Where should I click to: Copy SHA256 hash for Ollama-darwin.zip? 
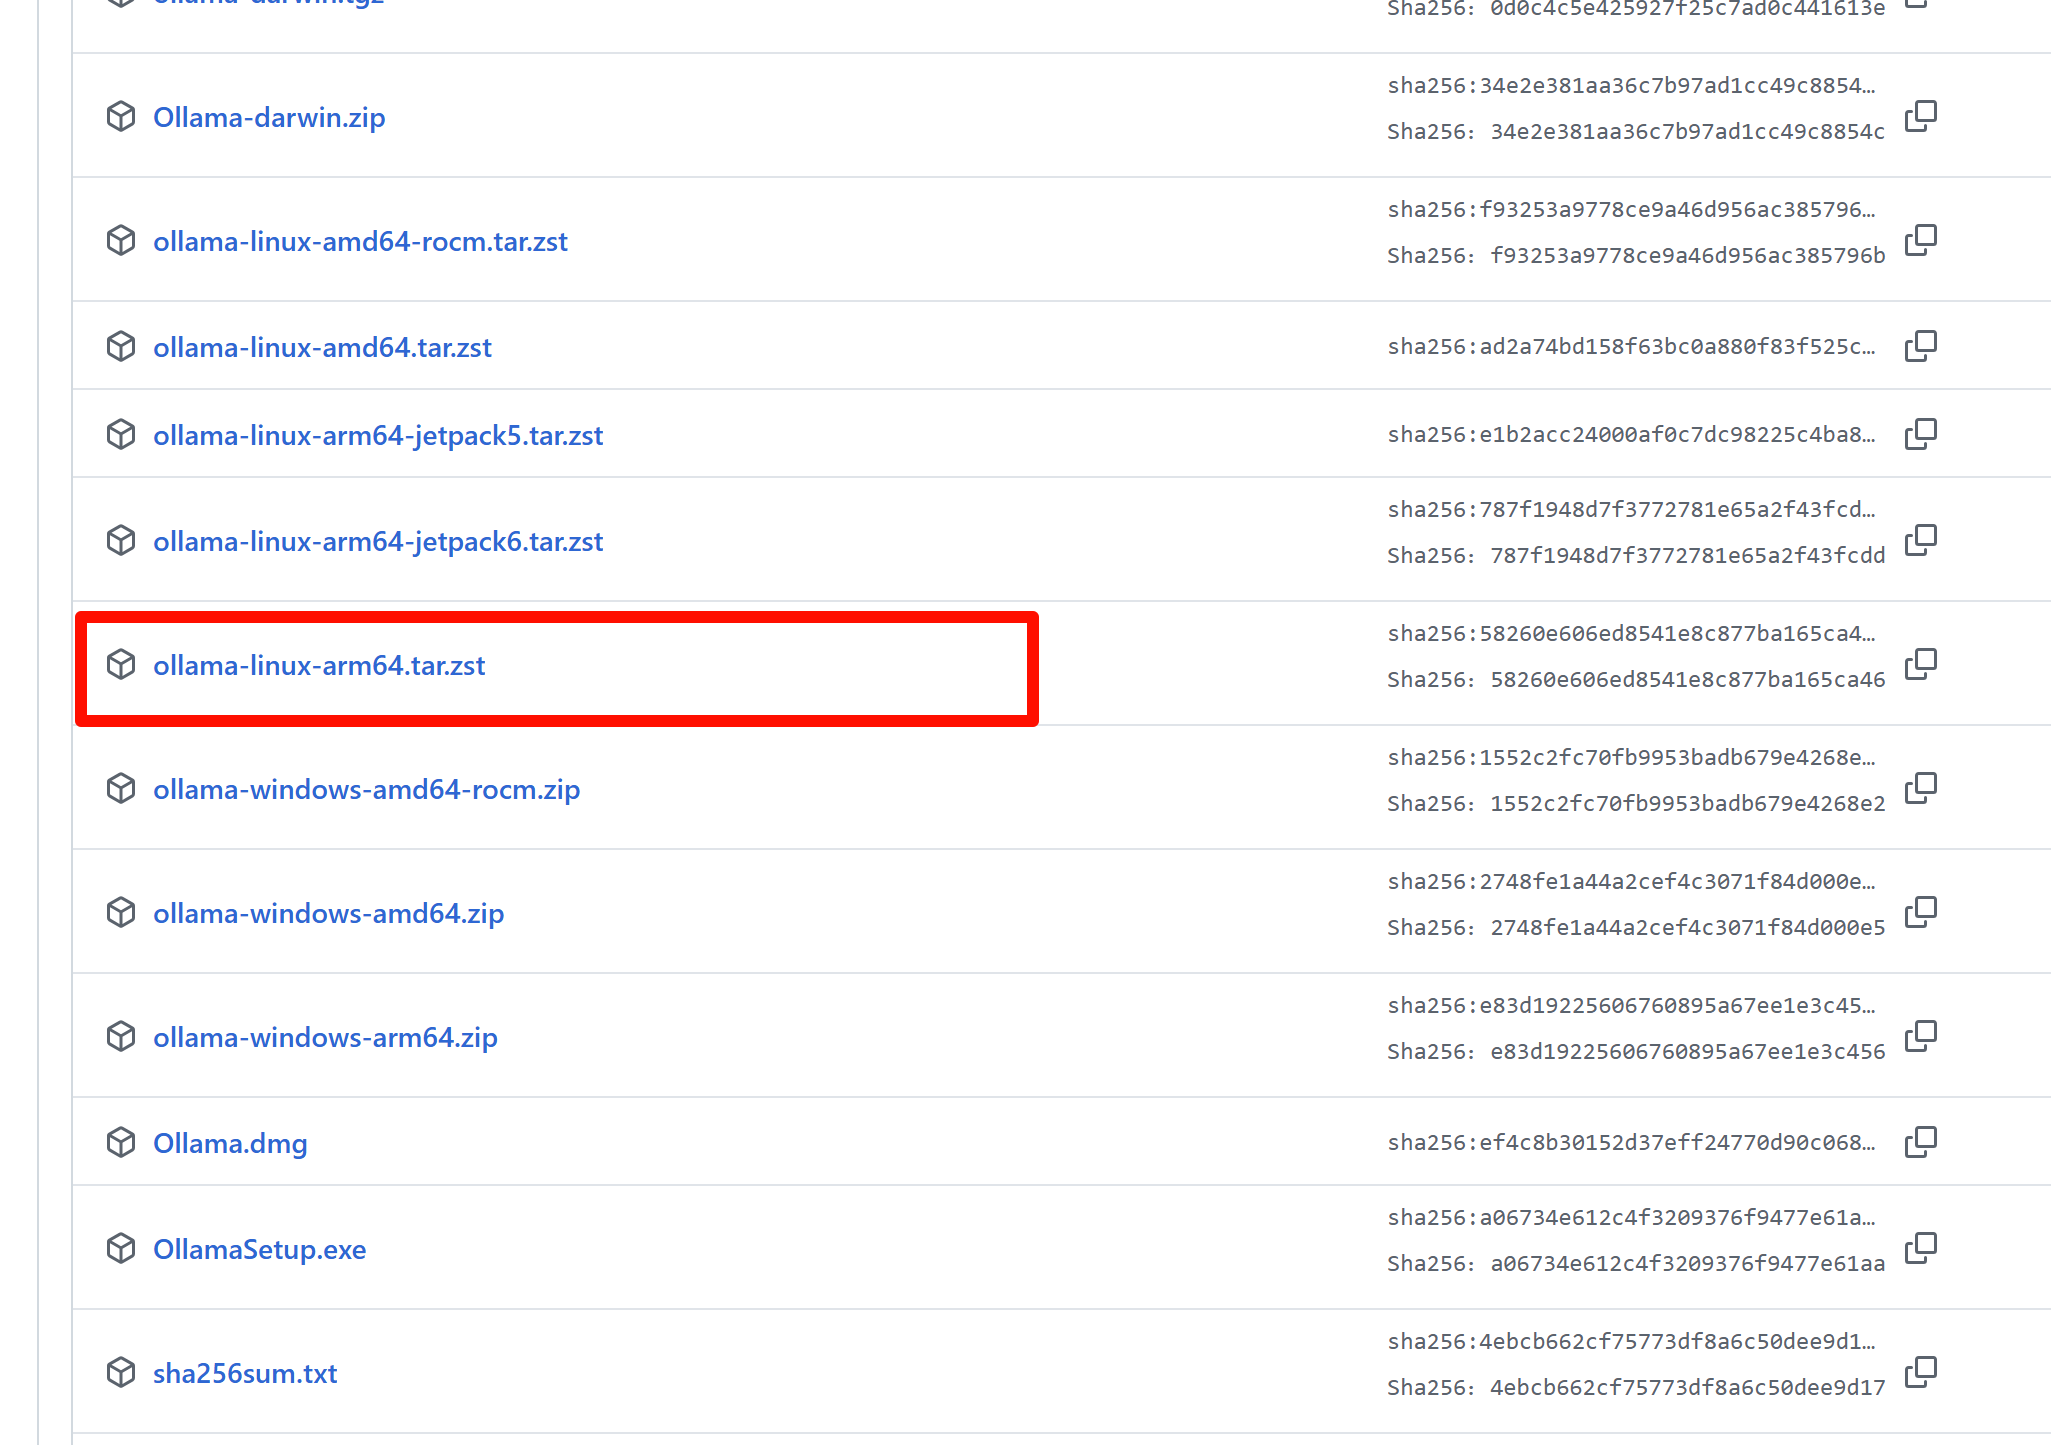pyautogui.click(x=1920, y=116)
